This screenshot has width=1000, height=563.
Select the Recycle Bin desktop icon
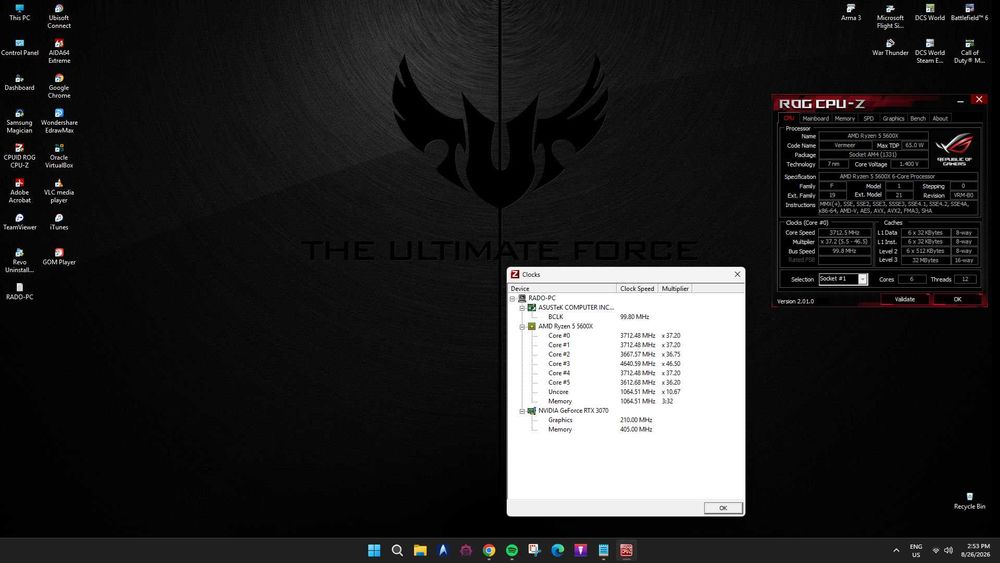pos(969,501)
